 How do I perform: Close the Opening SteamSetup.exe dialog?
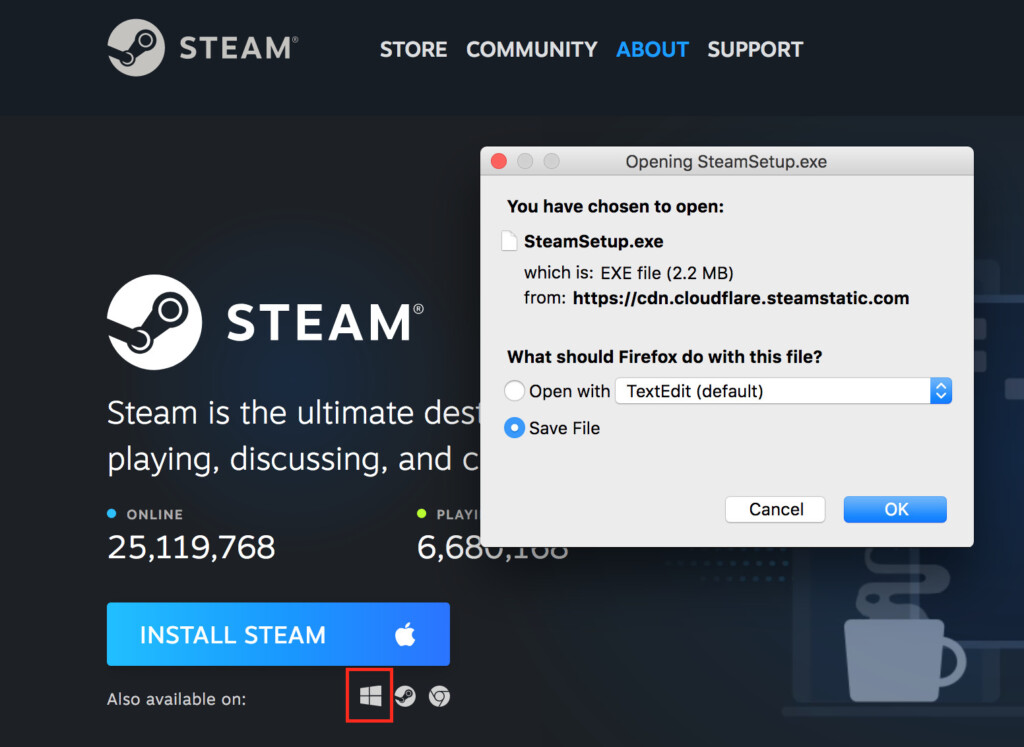[x=499, y=161]
